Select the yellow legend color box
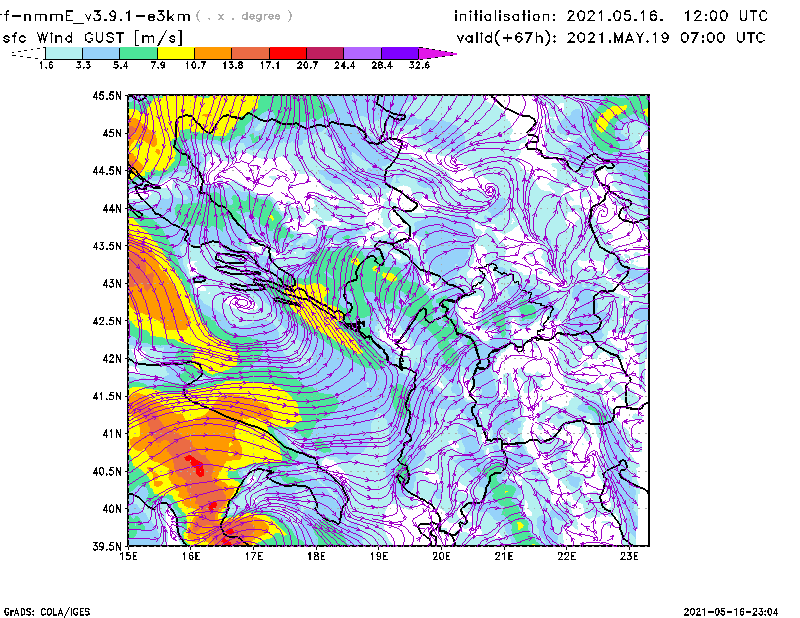This screenshot has height=618, width=800. click(x=176, y=53)
